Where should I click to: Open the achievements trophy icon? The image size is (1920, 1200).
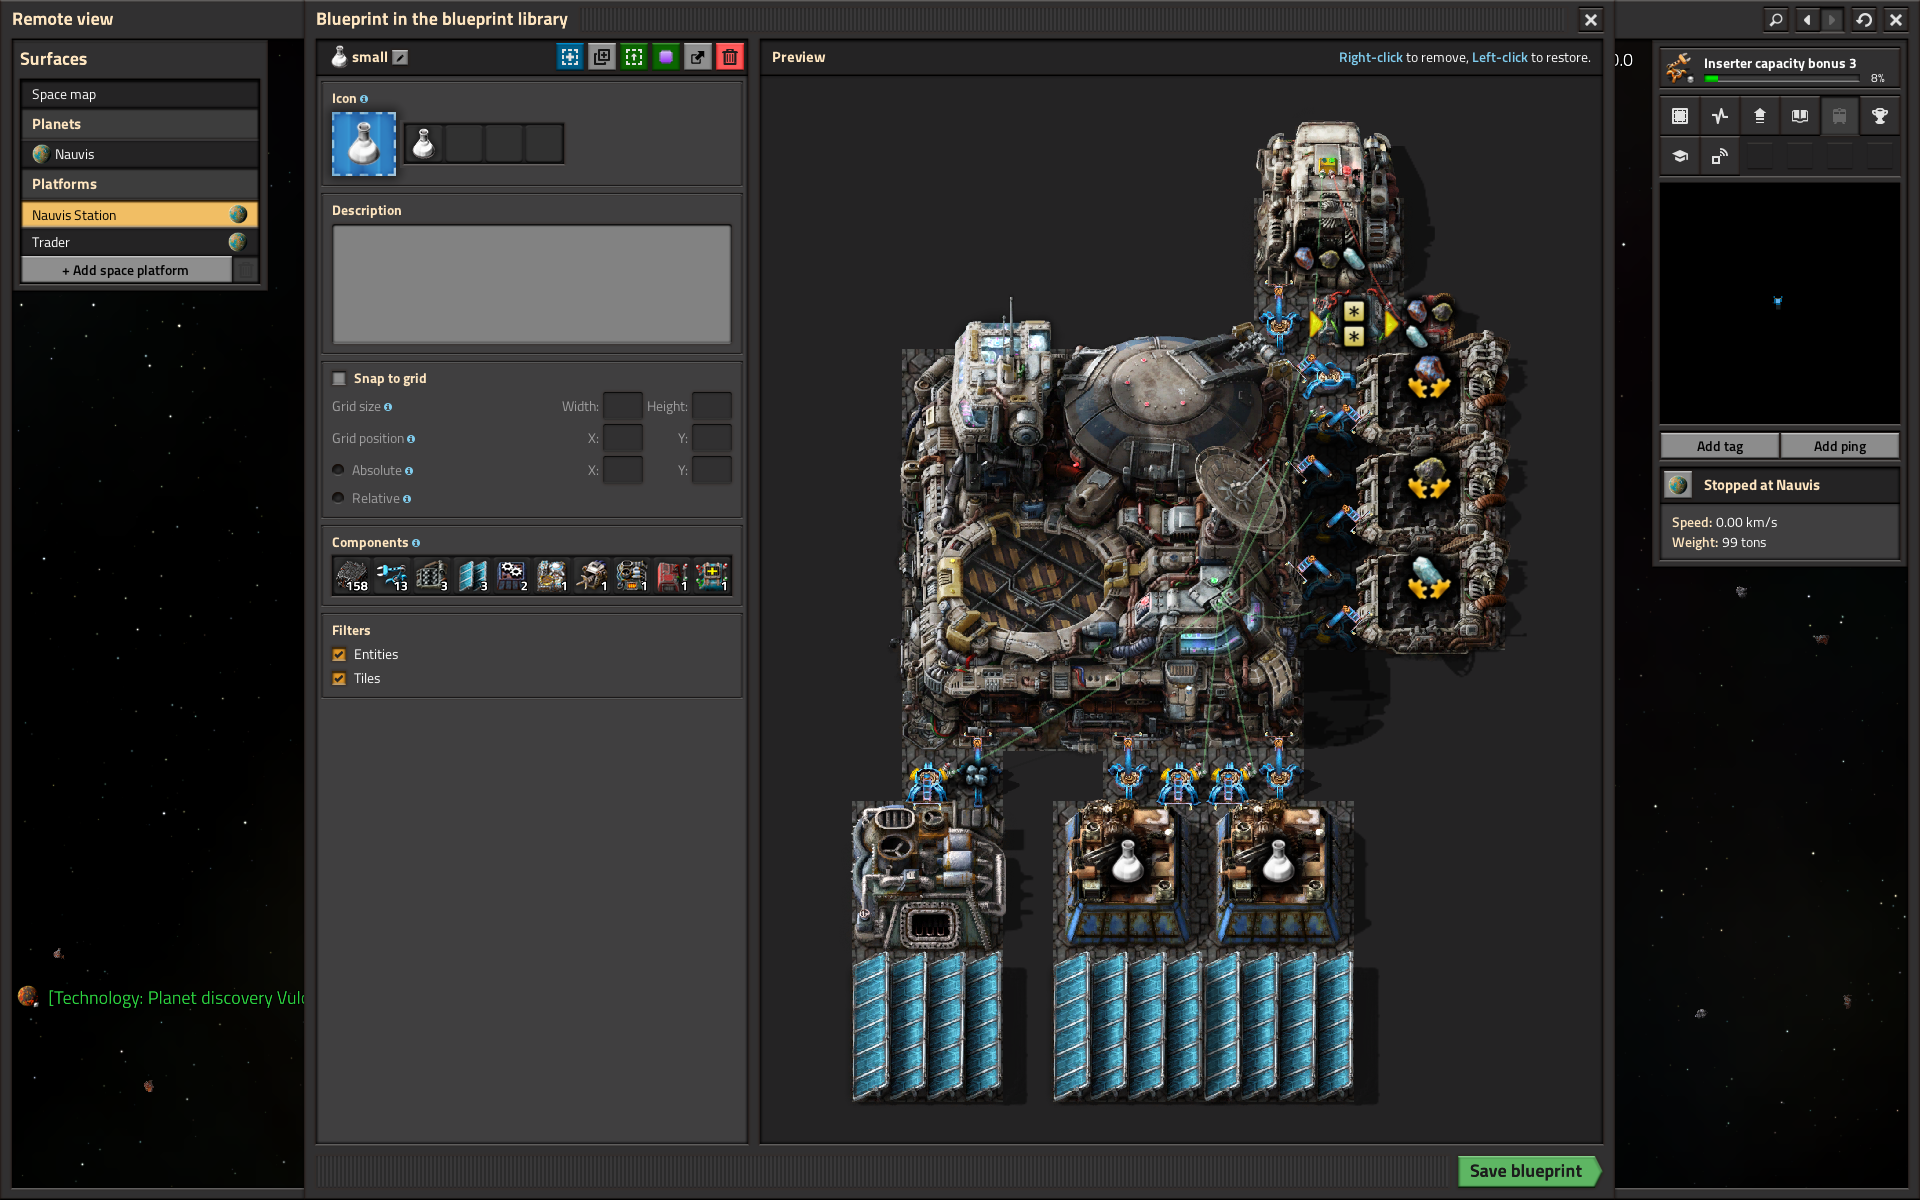point(1879,116)
